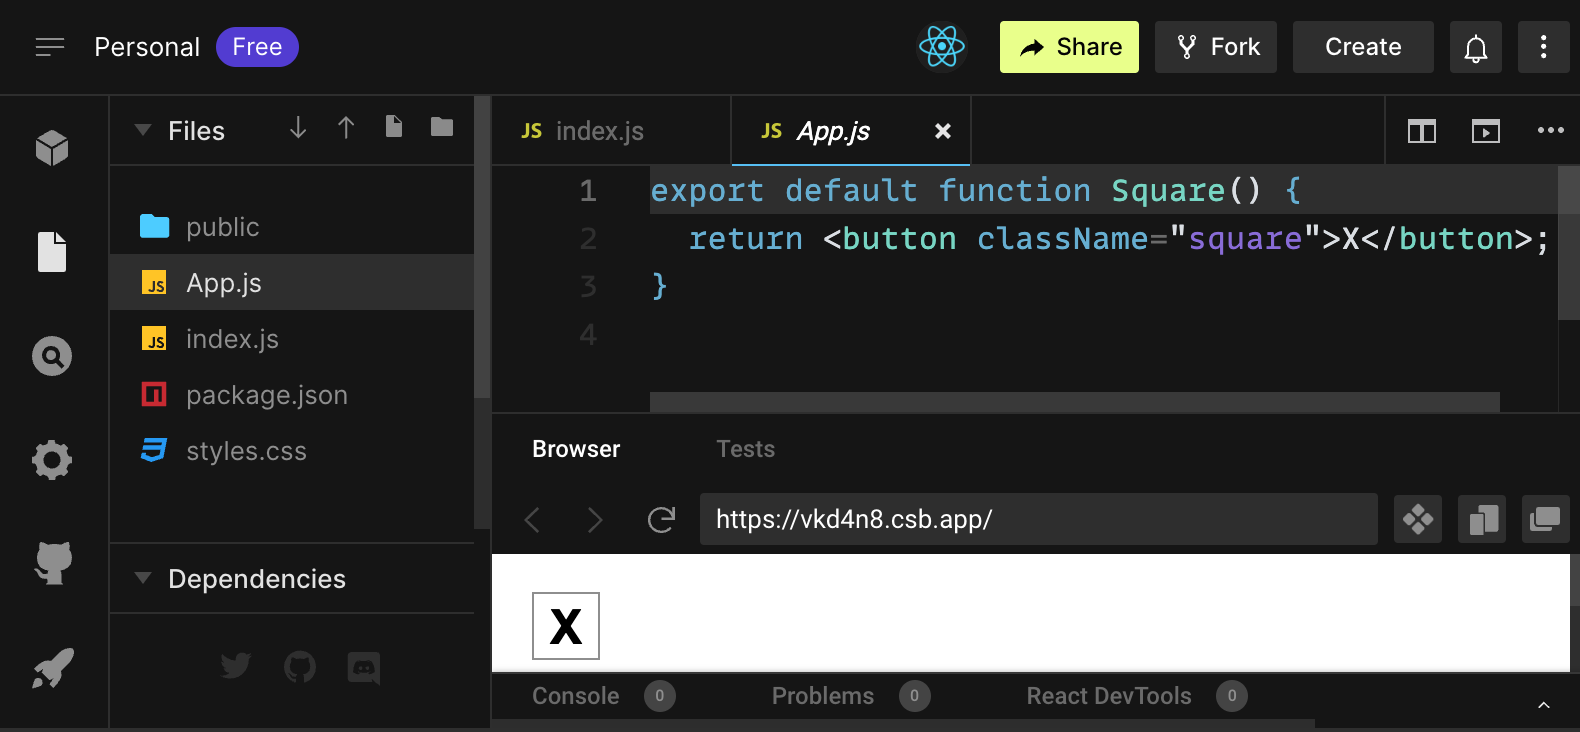
Task: Click the Share button
Action: [x=1069, y=47]
